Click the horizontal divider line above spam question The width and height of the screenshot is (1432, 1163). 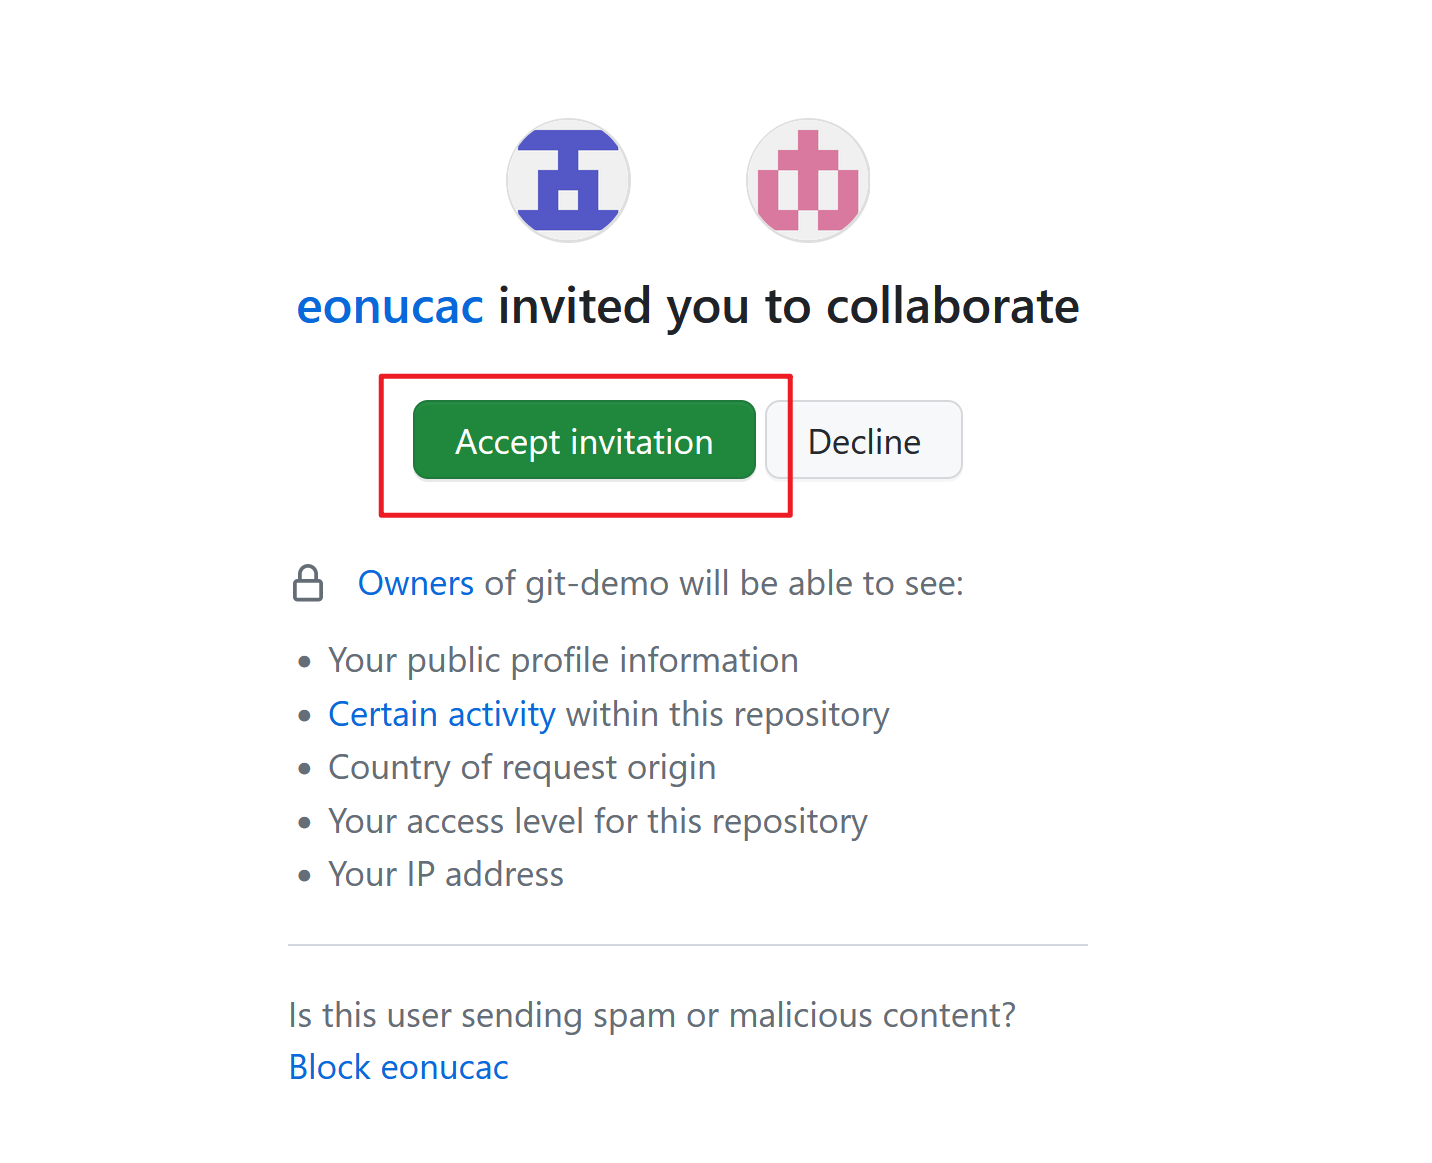tap(688, 945)
